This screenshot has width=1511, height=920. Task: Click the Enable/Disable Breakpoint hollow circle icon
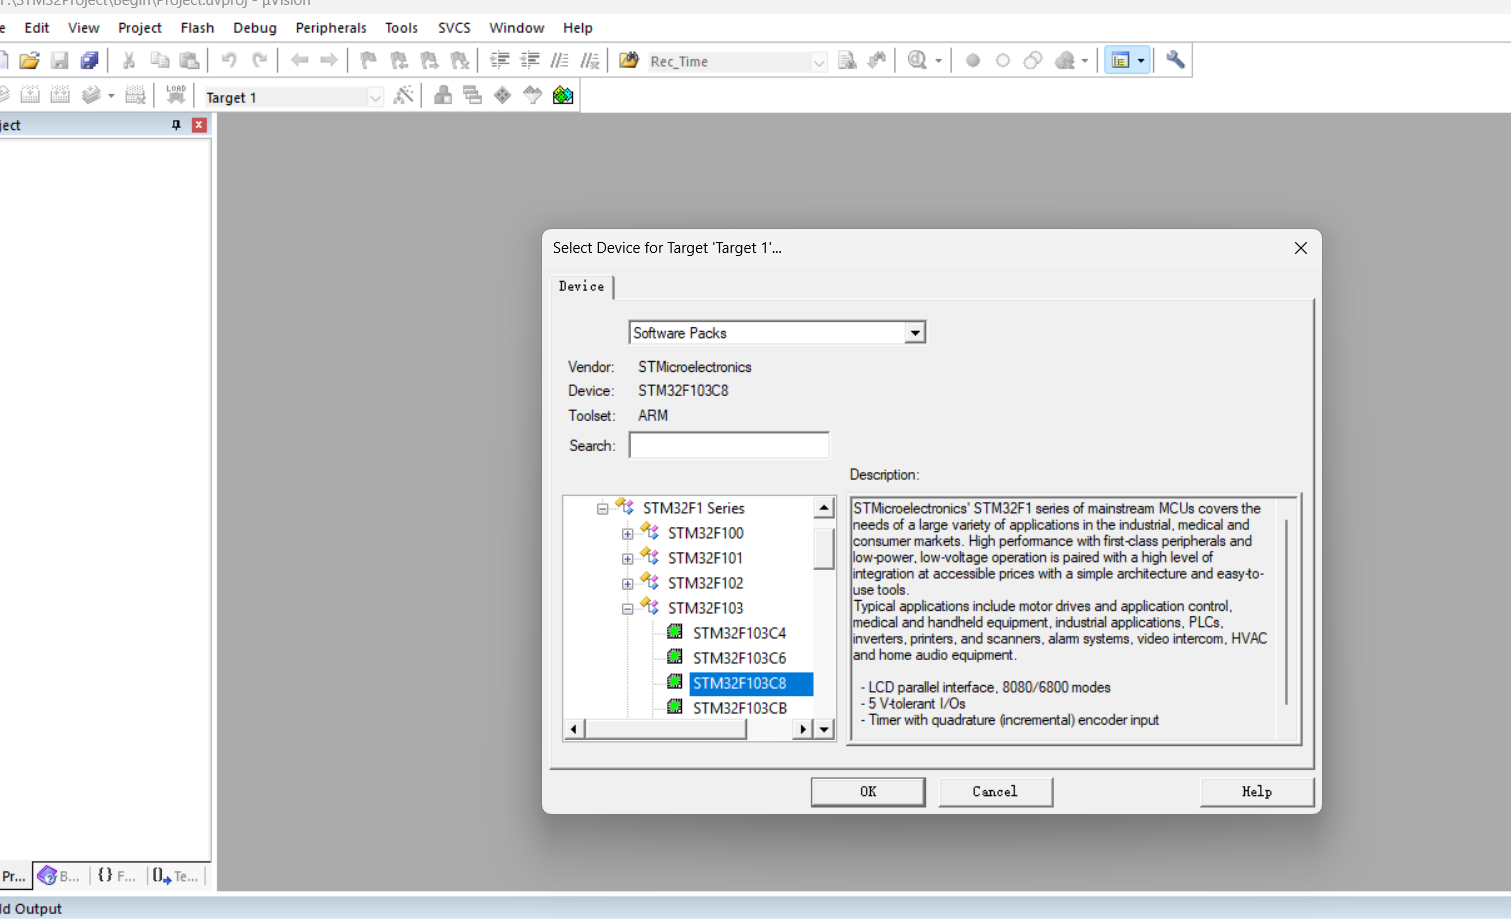[x=1003, y=61]
